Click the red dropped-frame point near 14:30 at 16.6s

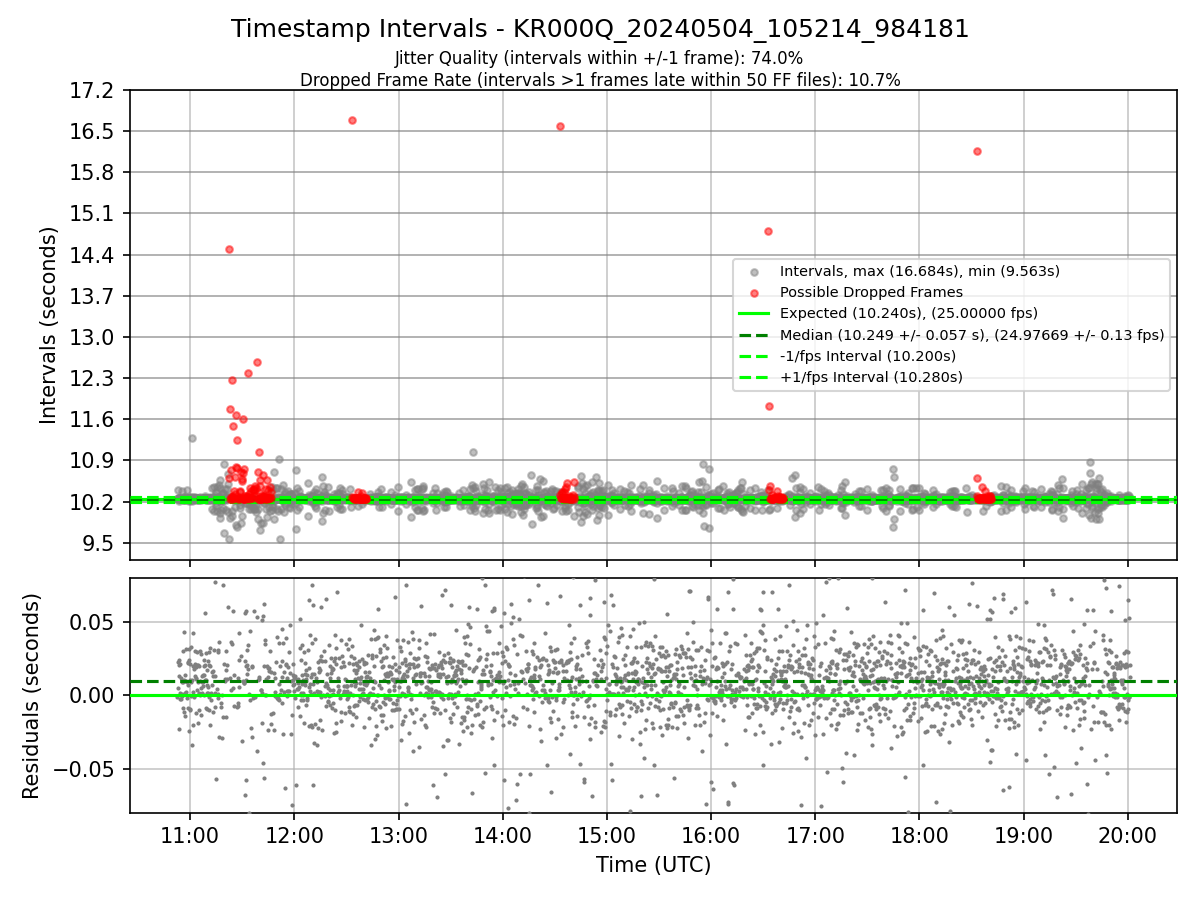coord(560,126)
